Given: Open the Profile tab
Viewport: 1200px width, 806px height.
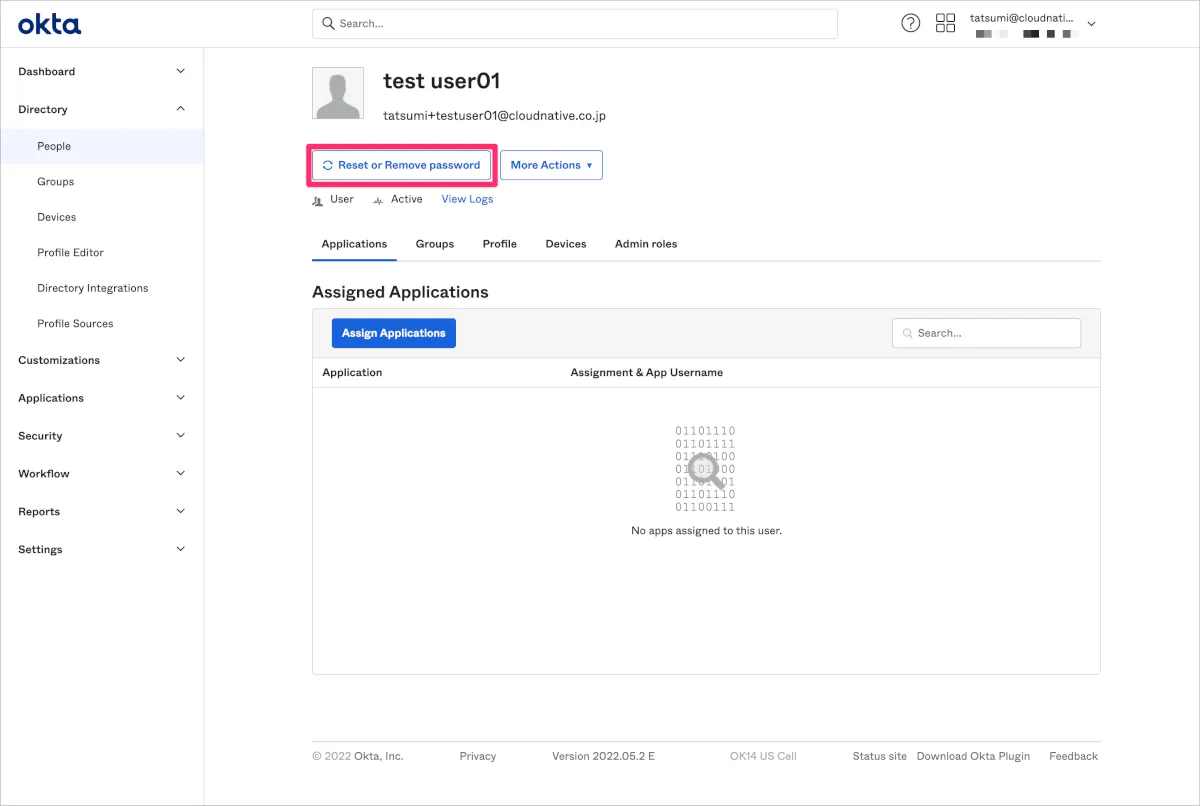Looking at the screenshot, I should point(499,244).
